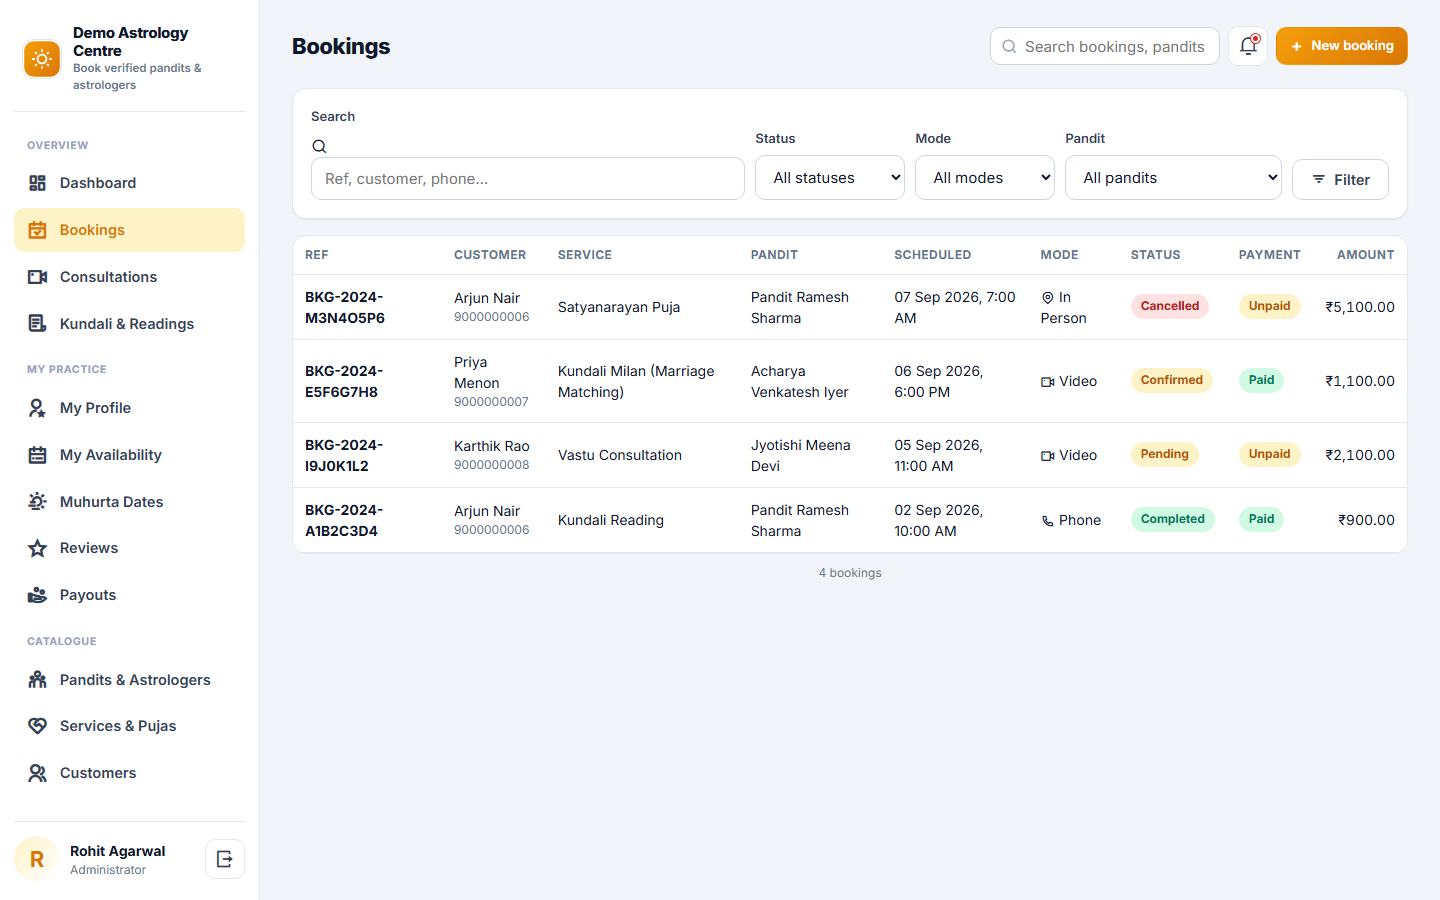Click the Customers people icon
Screen dimensions: 1440x900
(38, 773)
